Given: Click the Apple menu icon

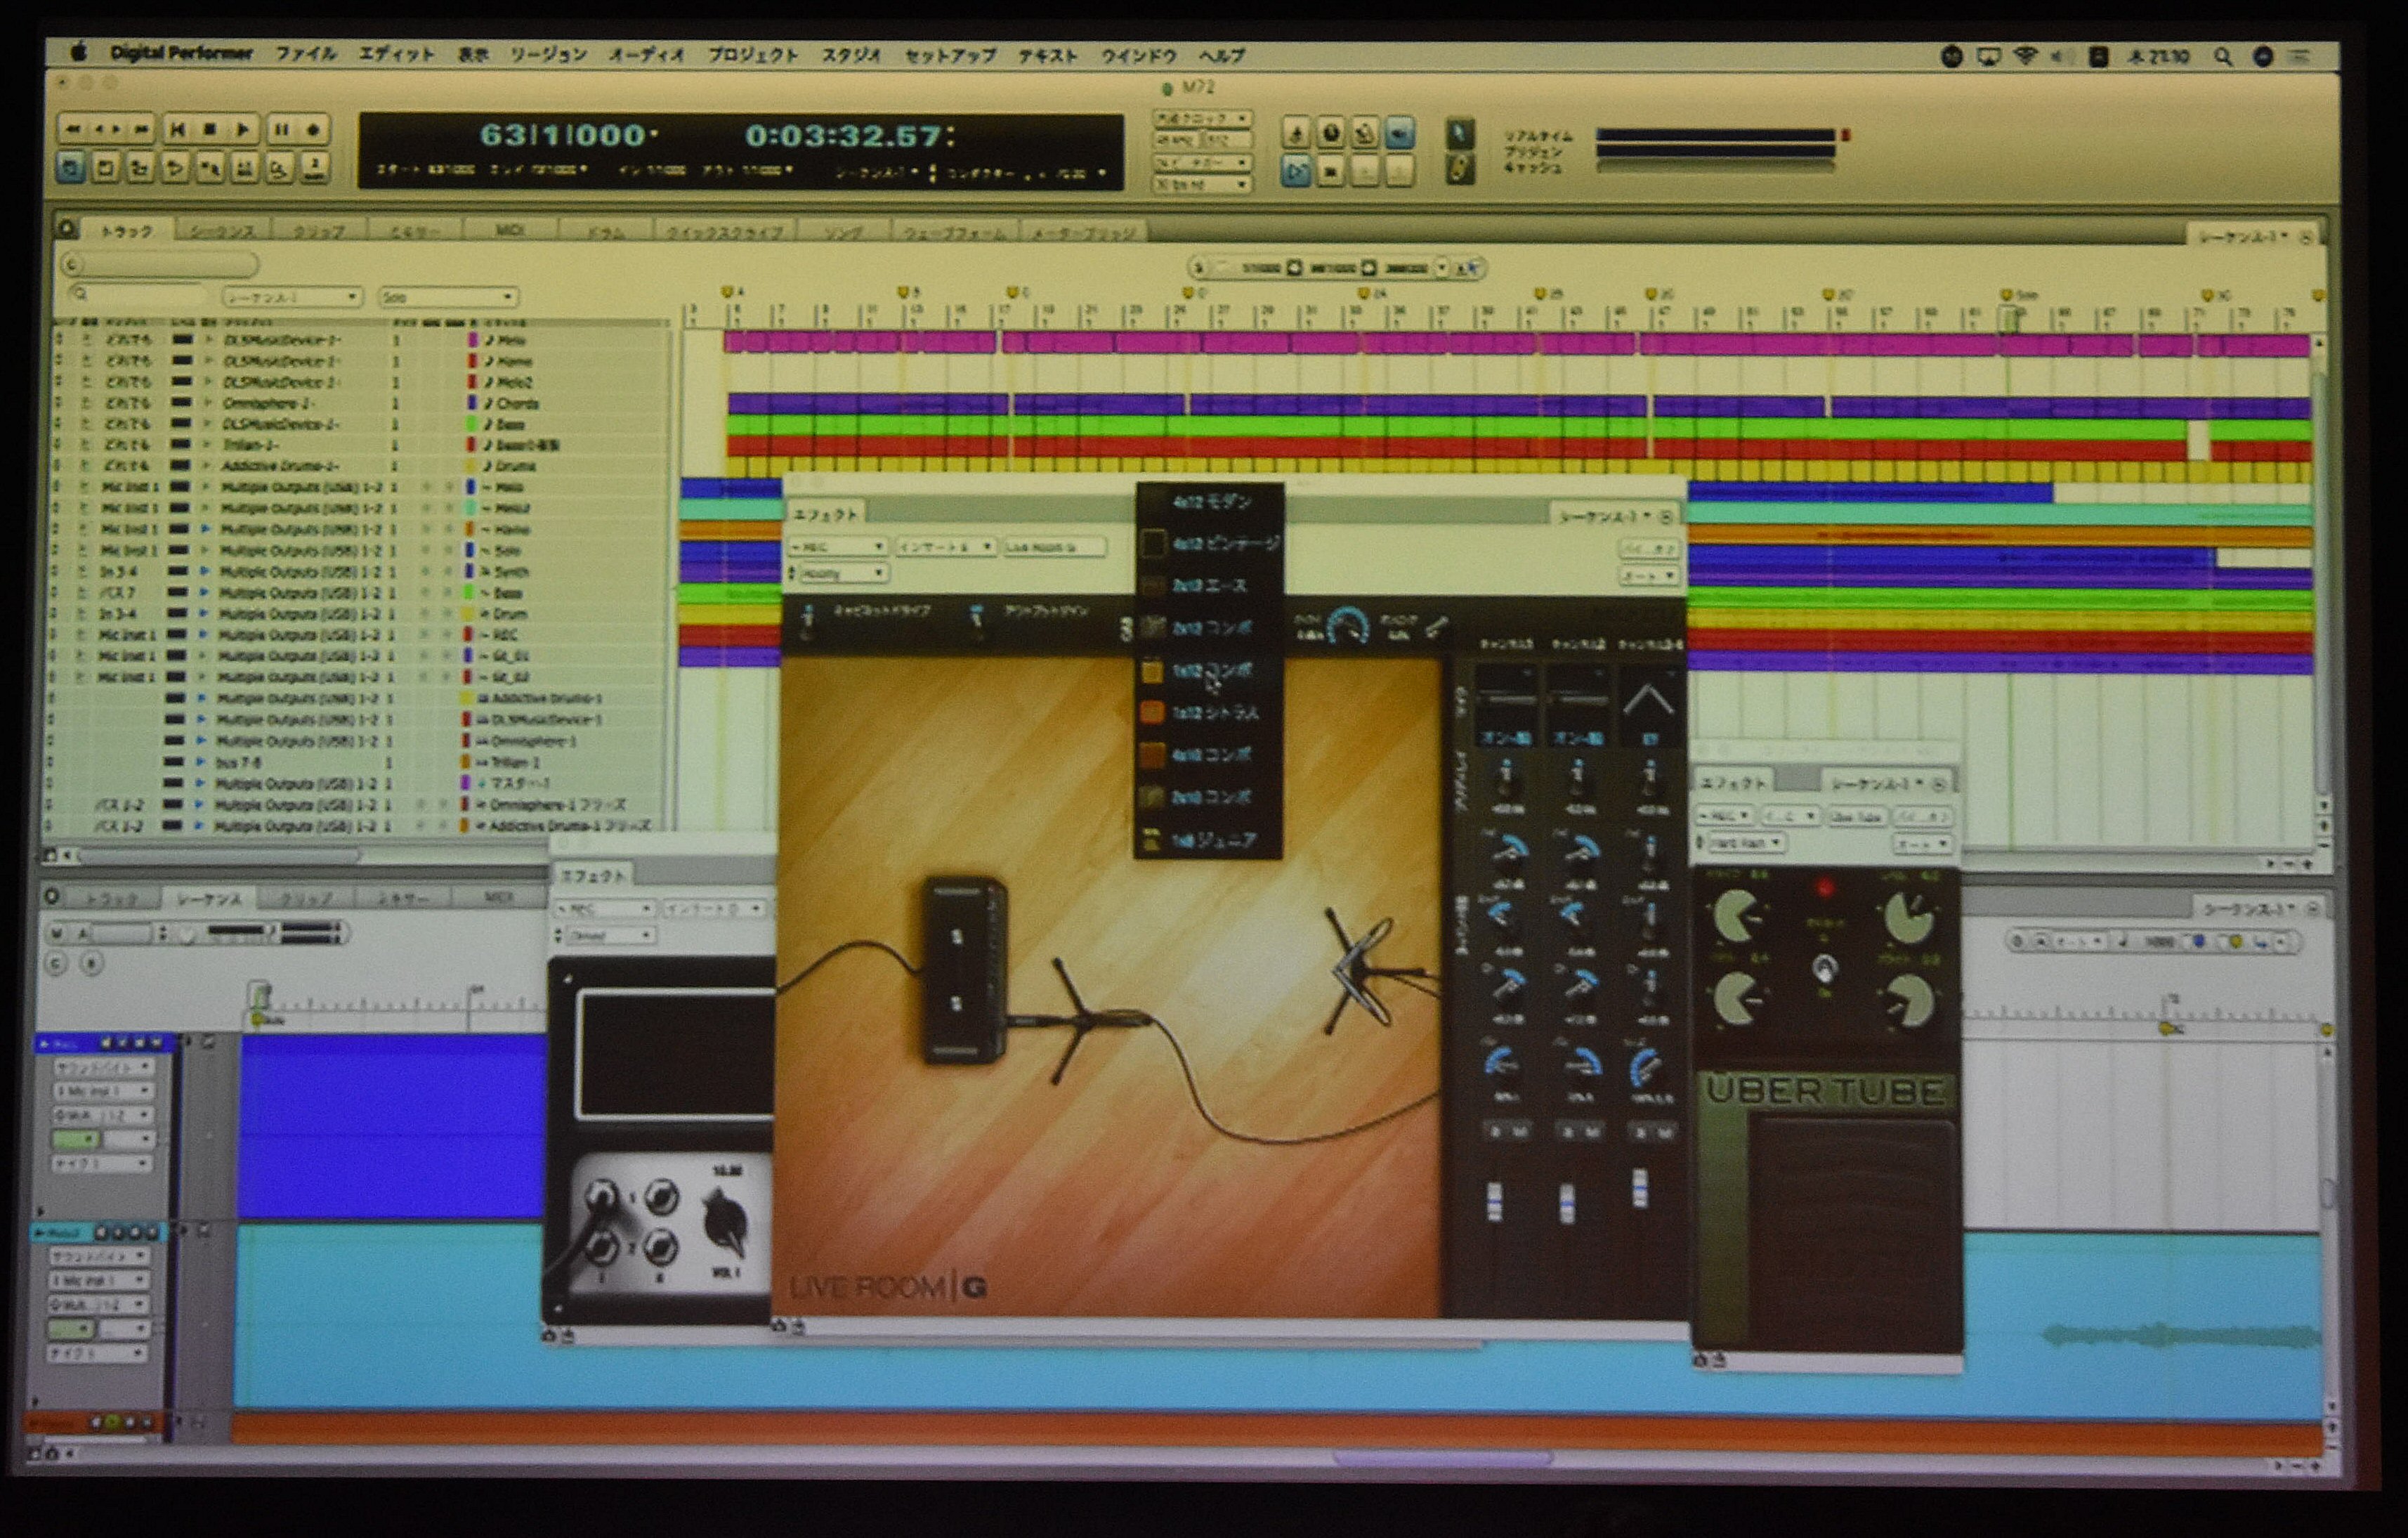Looking at the screenshot, I should pos(79,52).
